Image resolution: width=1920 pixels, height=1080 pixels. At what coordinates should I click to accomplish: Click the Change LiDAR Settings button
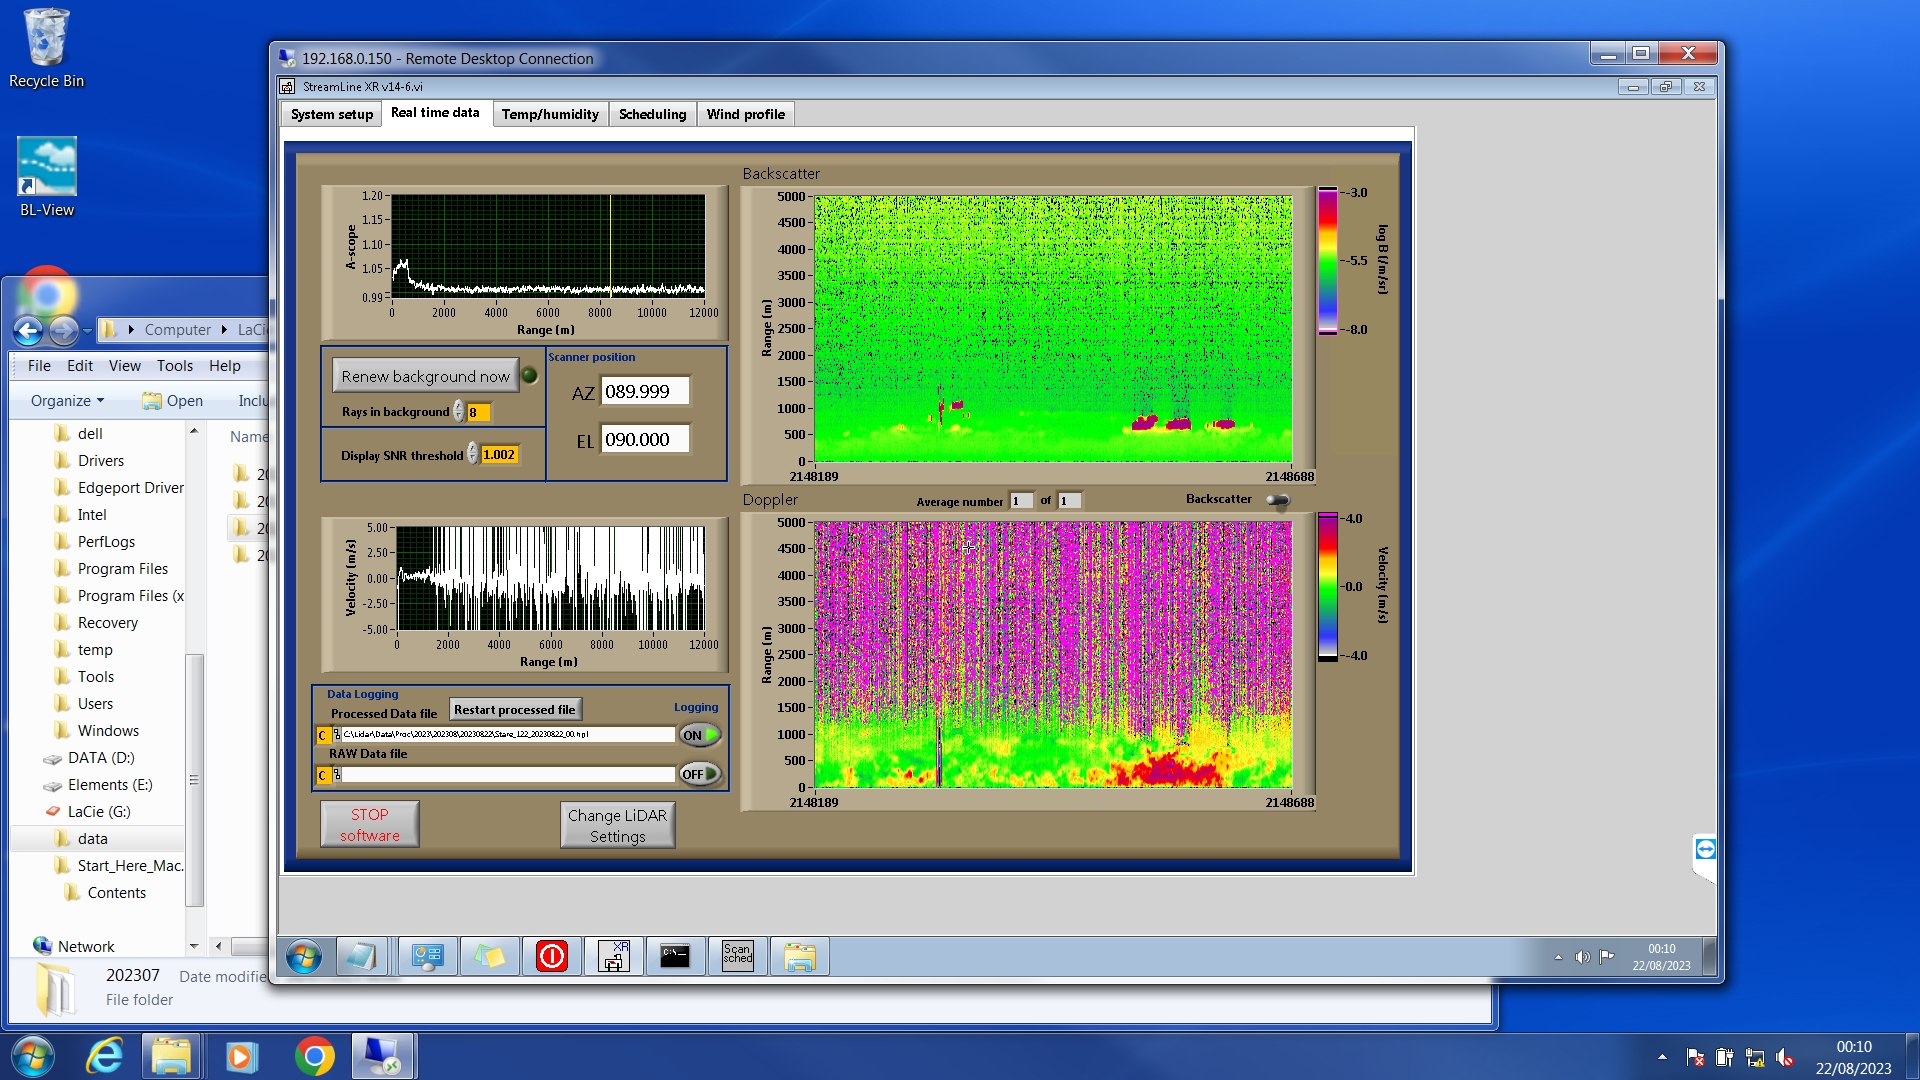[617, 826]
